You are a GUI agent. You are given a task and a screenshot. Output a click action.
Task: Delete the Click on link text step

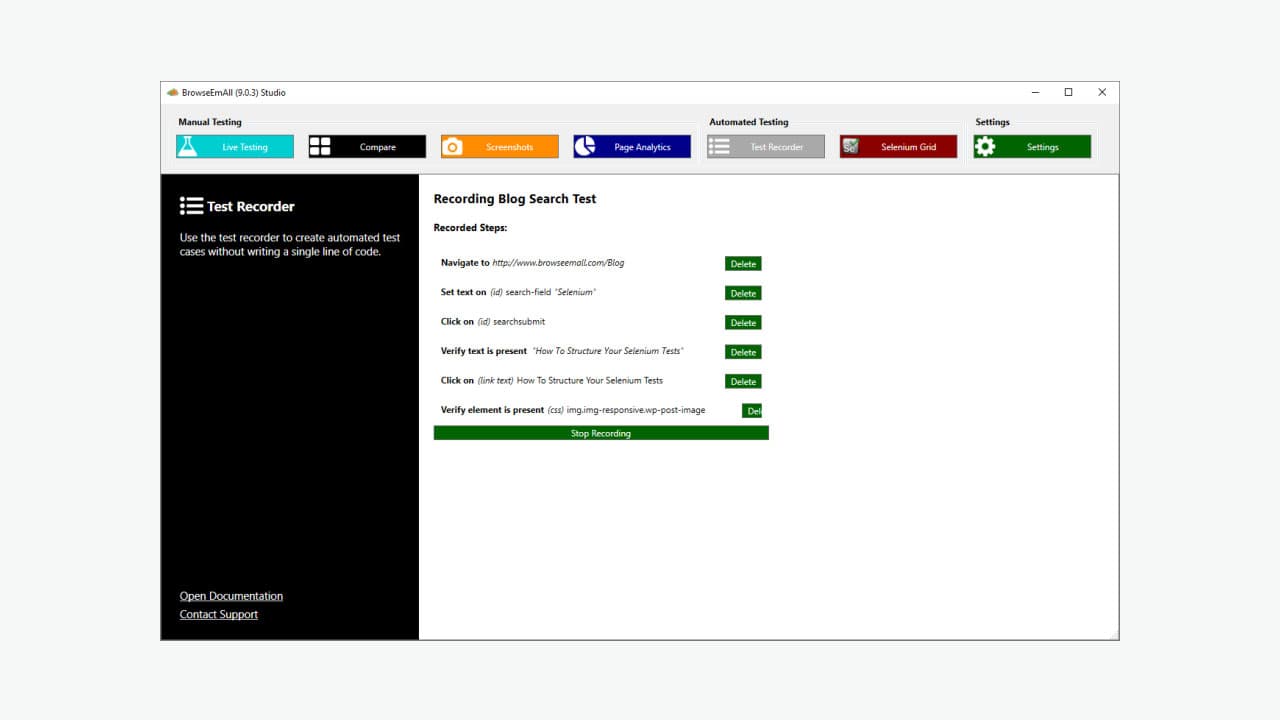(743, 381)
